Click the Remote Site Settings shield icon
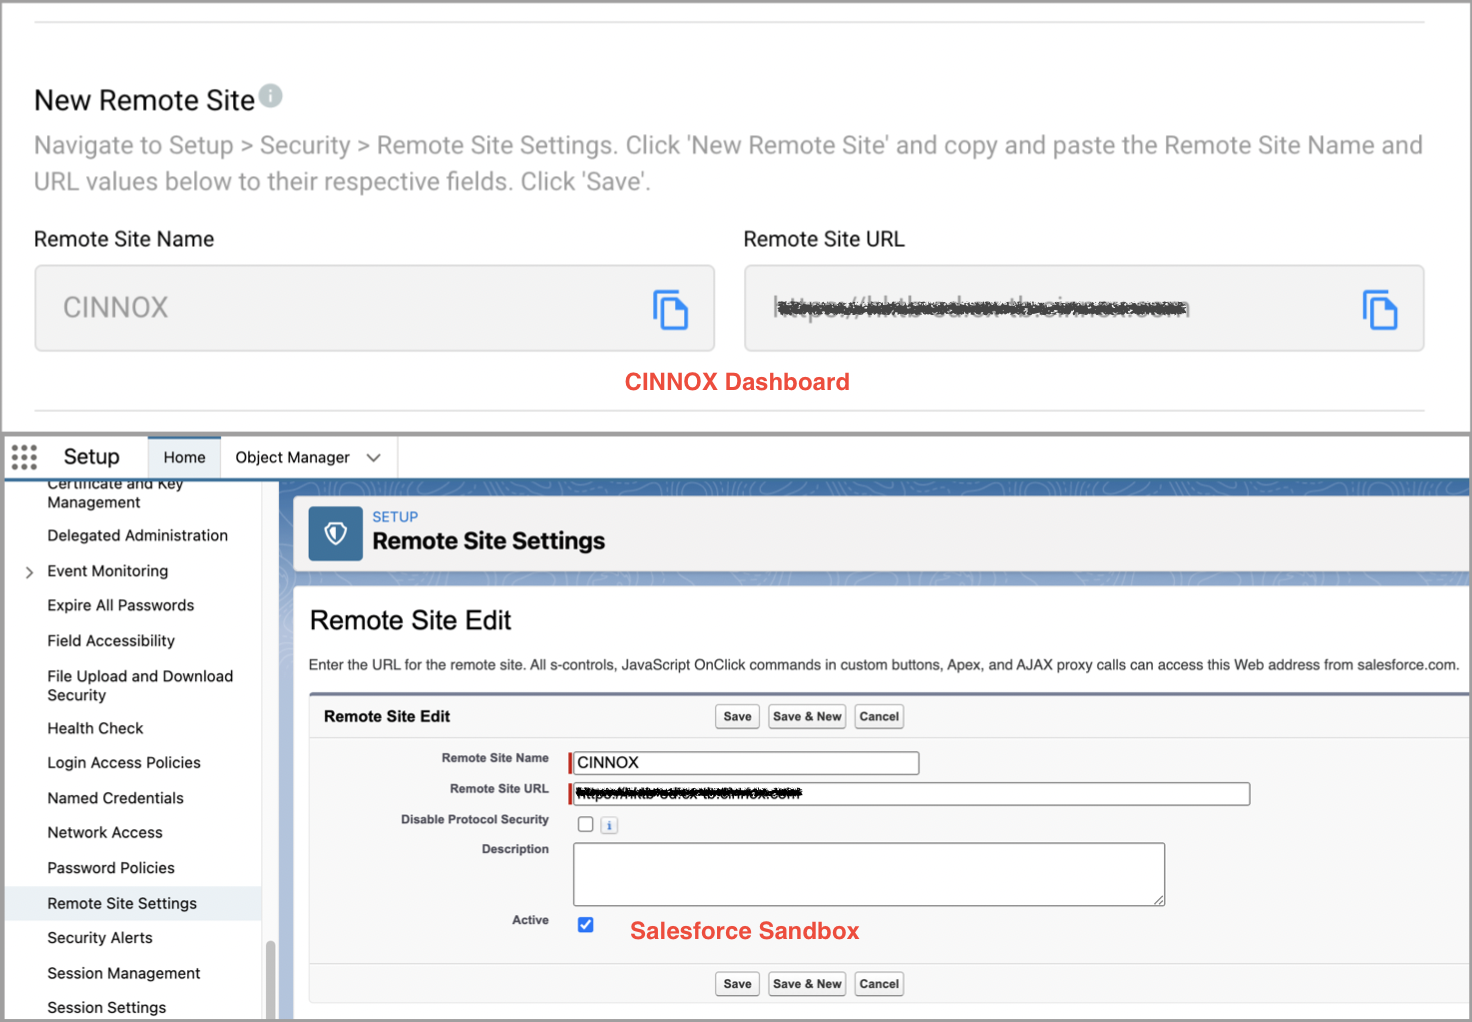This screenshot has height=1022, width=1472. pos(336,533)
